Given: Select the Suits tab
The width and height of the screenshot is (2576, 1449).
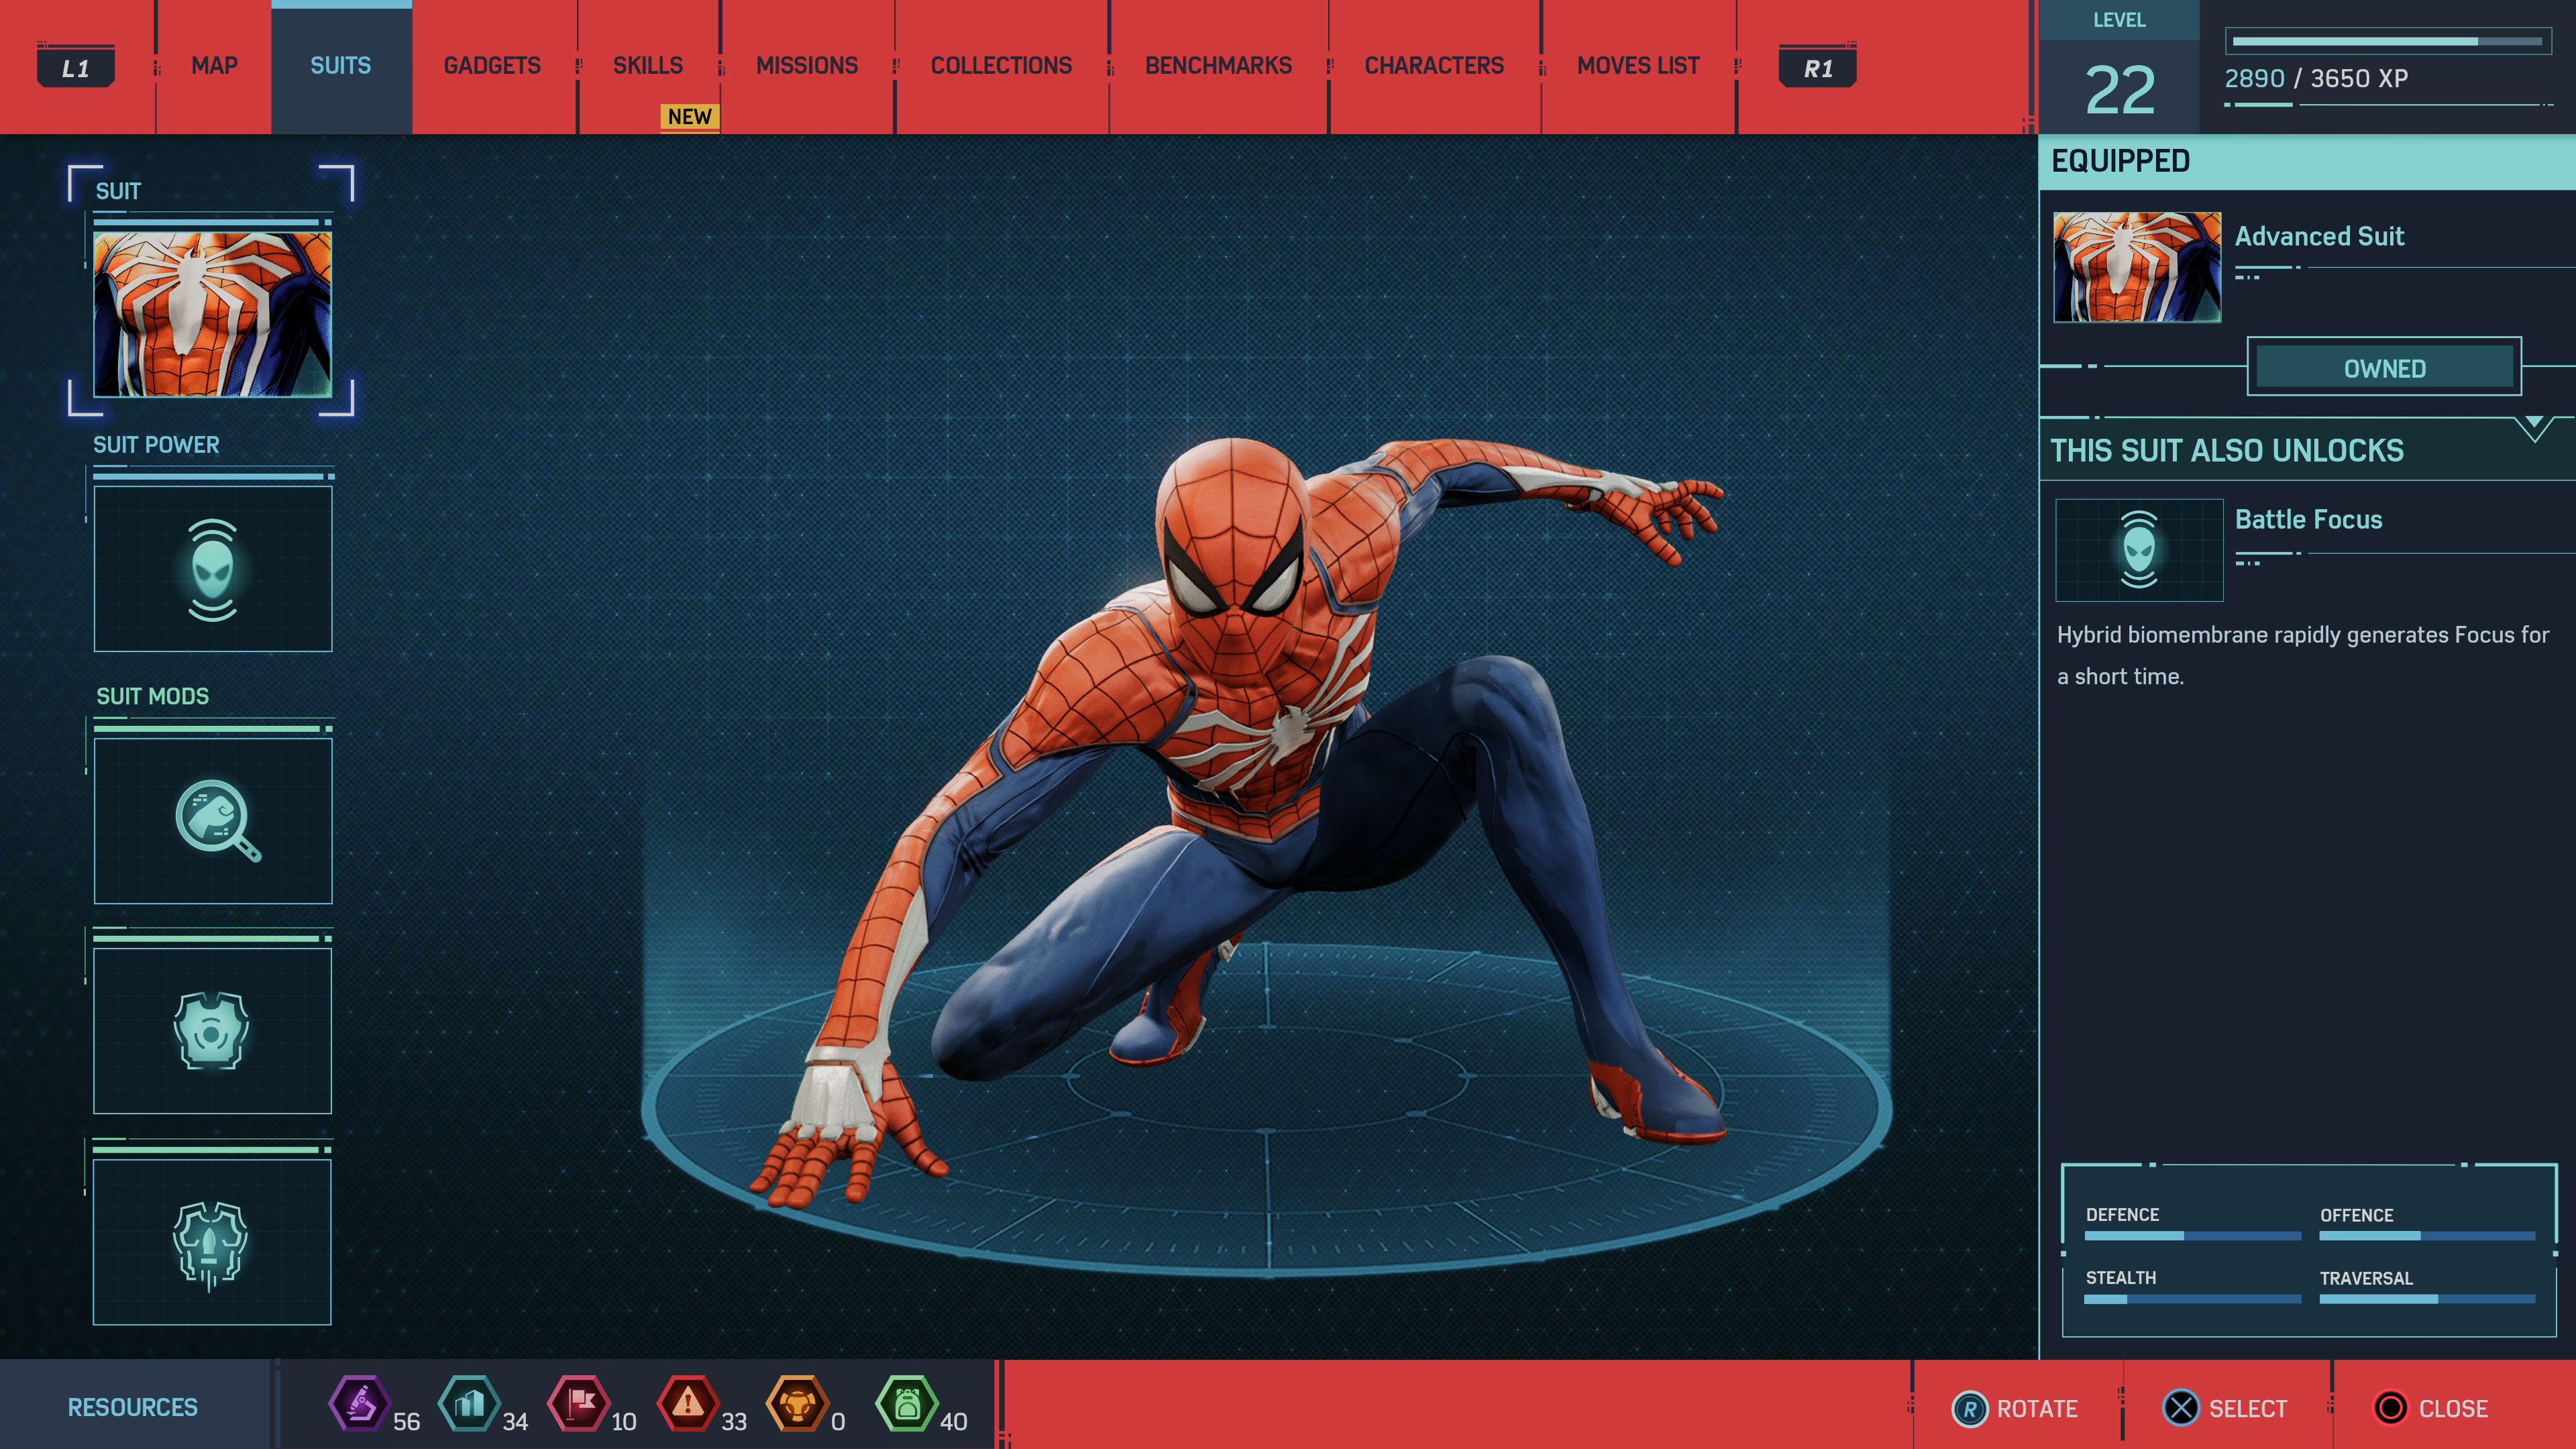Looking at the screenshot, I should (x=341, y=66).
